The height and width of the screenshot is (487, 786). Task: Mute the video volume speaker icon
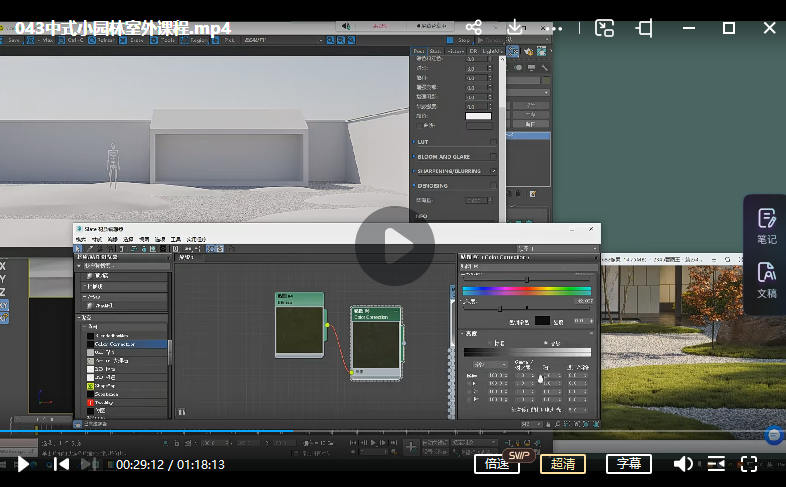pyautogui.click(x=683, y=464)
